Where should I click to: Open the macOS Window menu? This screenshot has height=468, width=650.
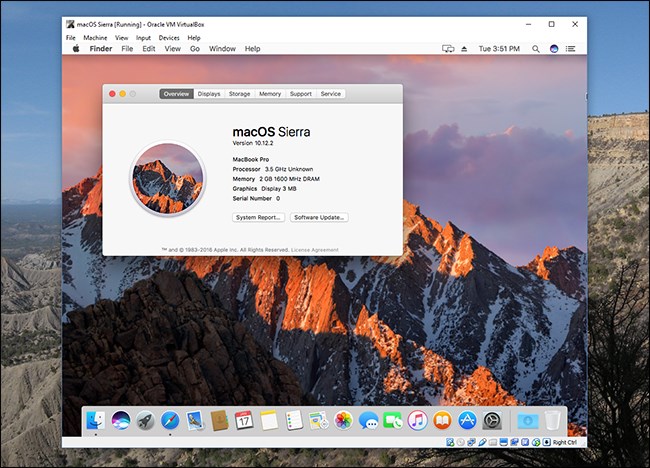click(222, 48)
